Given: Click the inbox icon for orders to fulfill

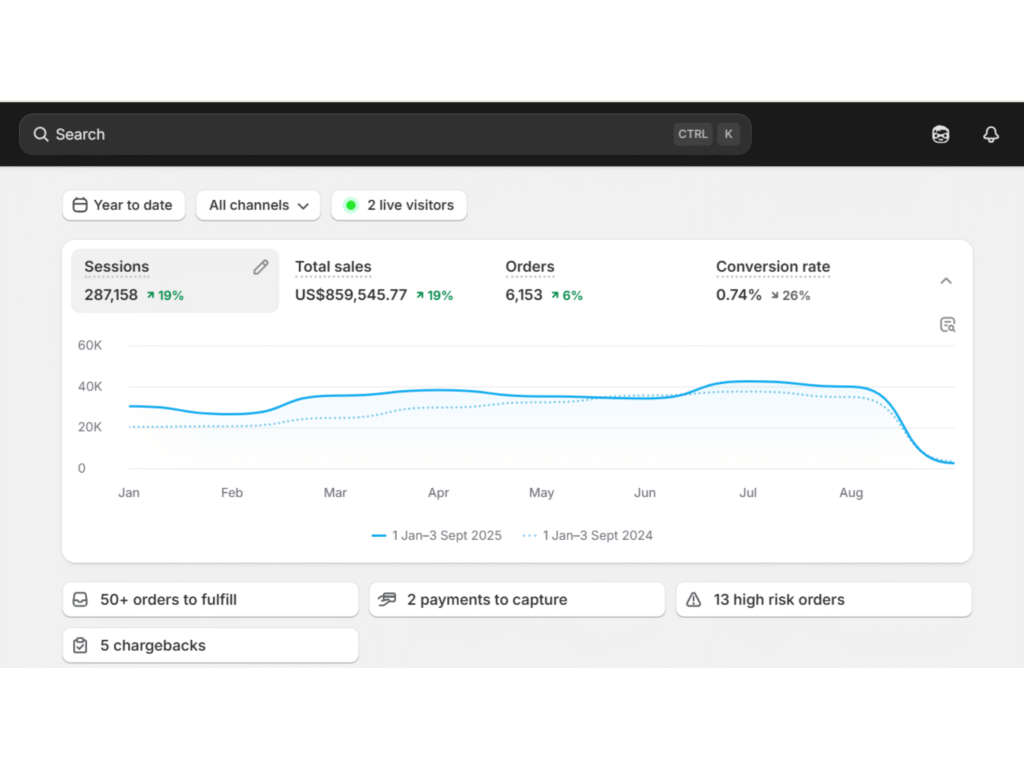Looking at the screenshot, I should click(x=81, y=600).
